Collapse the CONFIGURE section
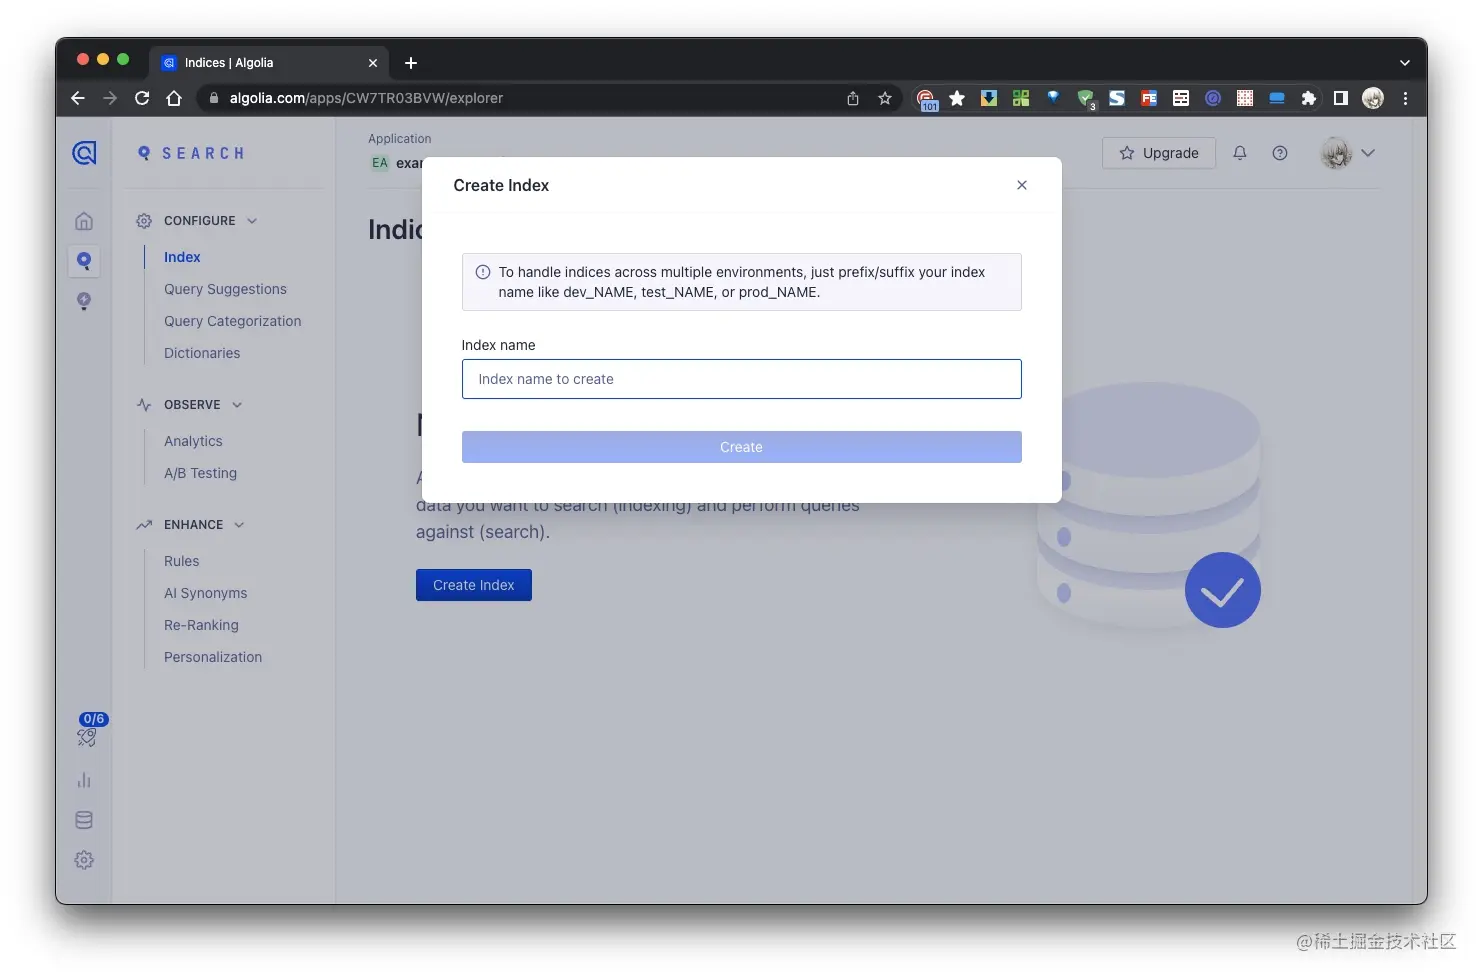Screen dimensions: 1483x978 tap(252, 221)
